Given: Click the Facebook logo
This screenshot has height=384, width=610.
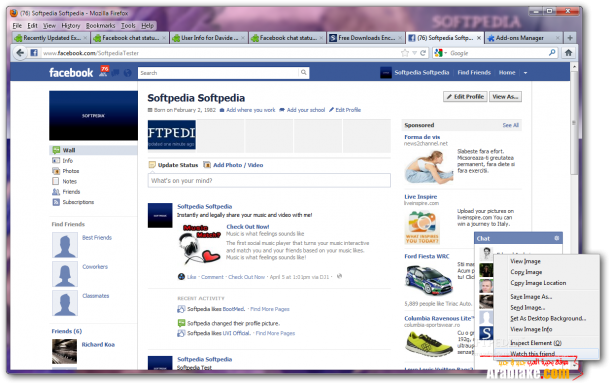Looking at the screenshot, I should click(71, 73).
